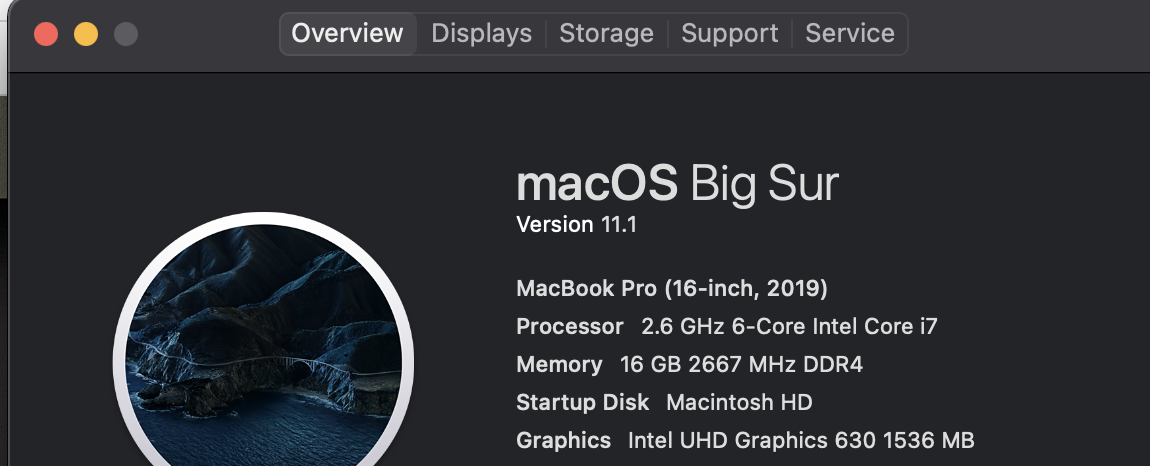Show the Service tab

tap(850, 34)
